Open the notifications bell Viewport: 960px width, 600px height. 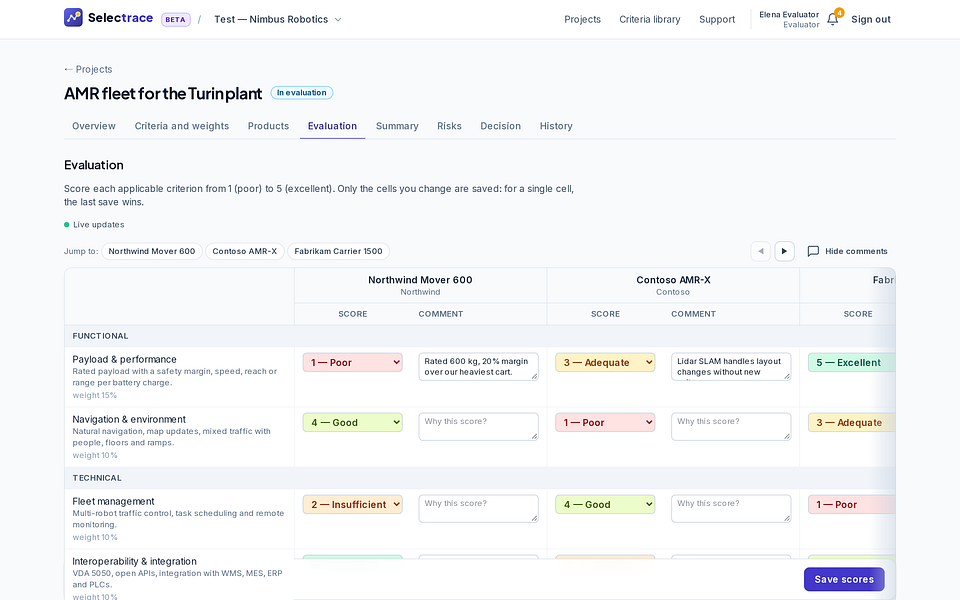[x=833, y=19]
